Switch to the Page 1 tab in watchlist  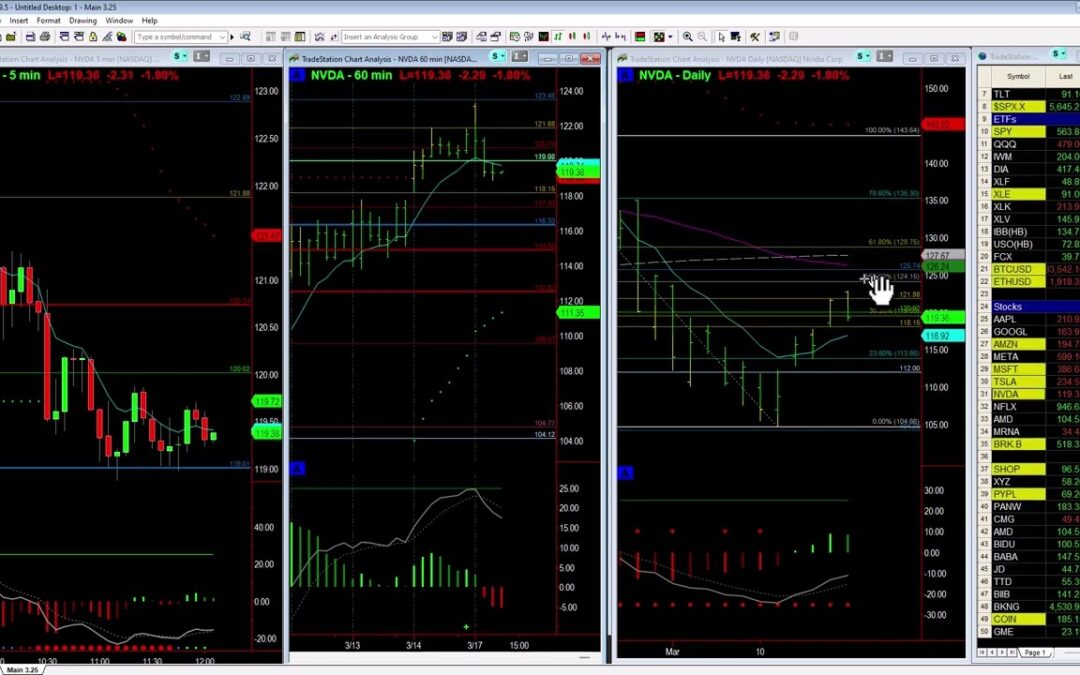(x=1035, y=652)
